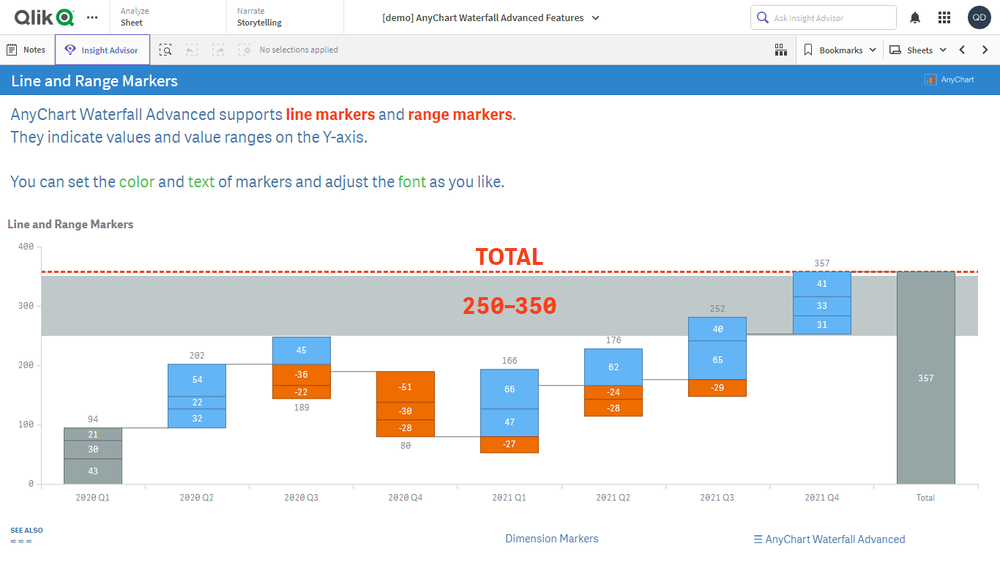
Task: Open the notifications bell
Action: pos(915,18)
